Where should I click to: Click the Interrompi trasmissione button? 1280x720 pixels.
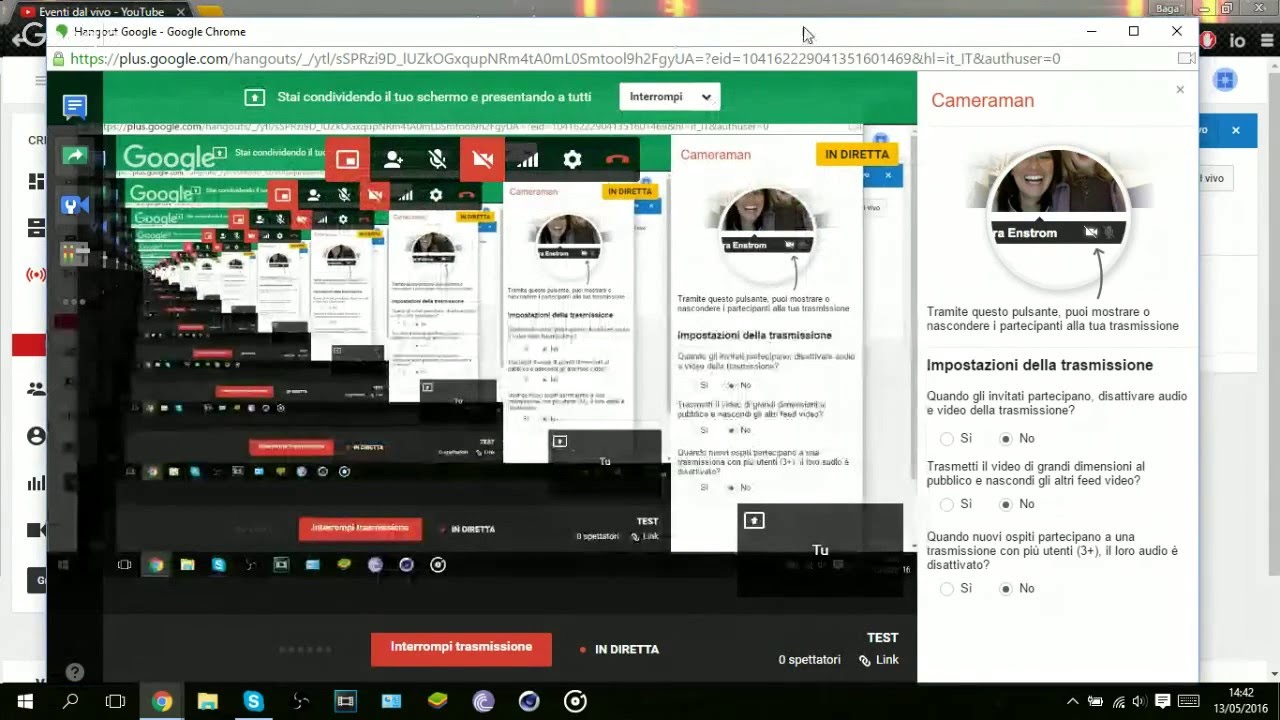461,648
